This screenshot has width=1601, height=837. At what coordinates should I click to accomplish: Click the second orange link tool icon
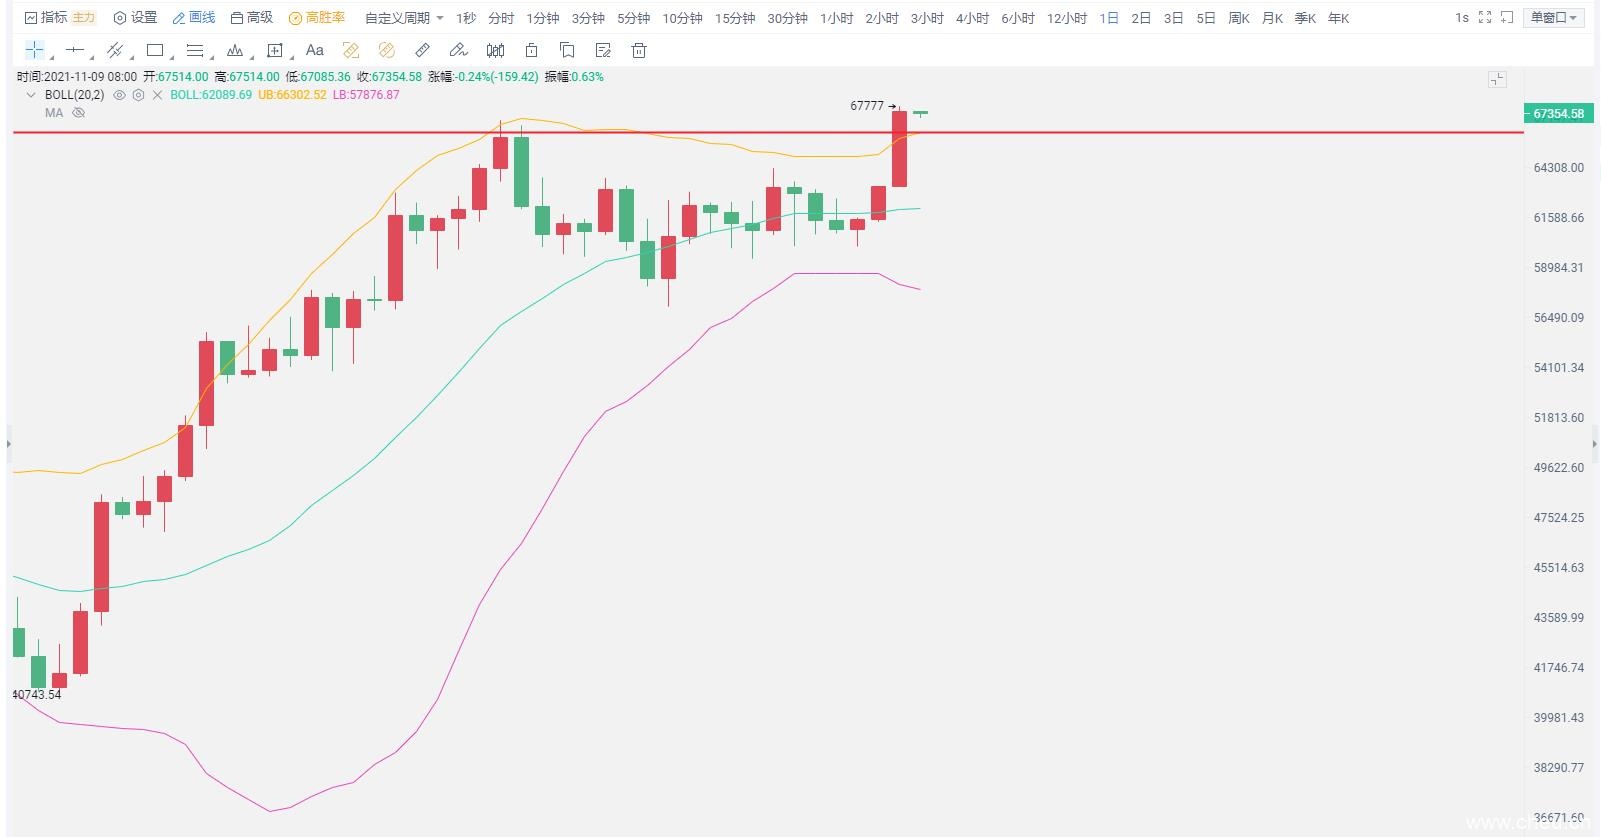click(x=387, y=50)
